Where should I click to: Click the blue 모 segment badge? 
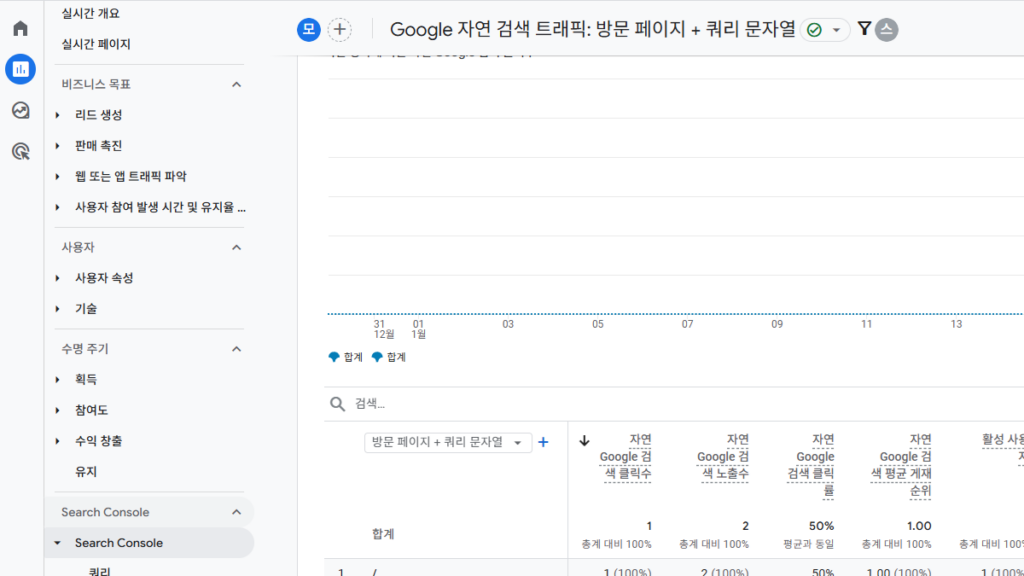[x=308, y=30]
